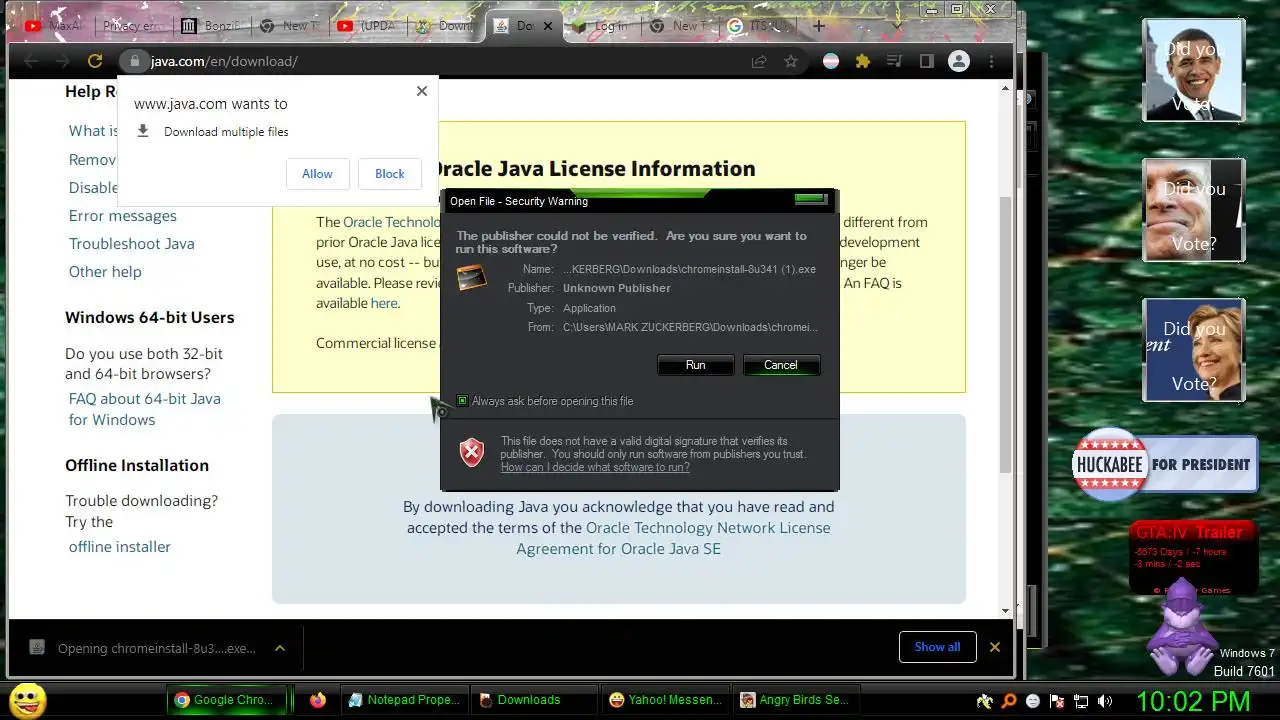Open Yahoo! Messenger from the taskbar

pyautogui.click(x=665, y=700)
